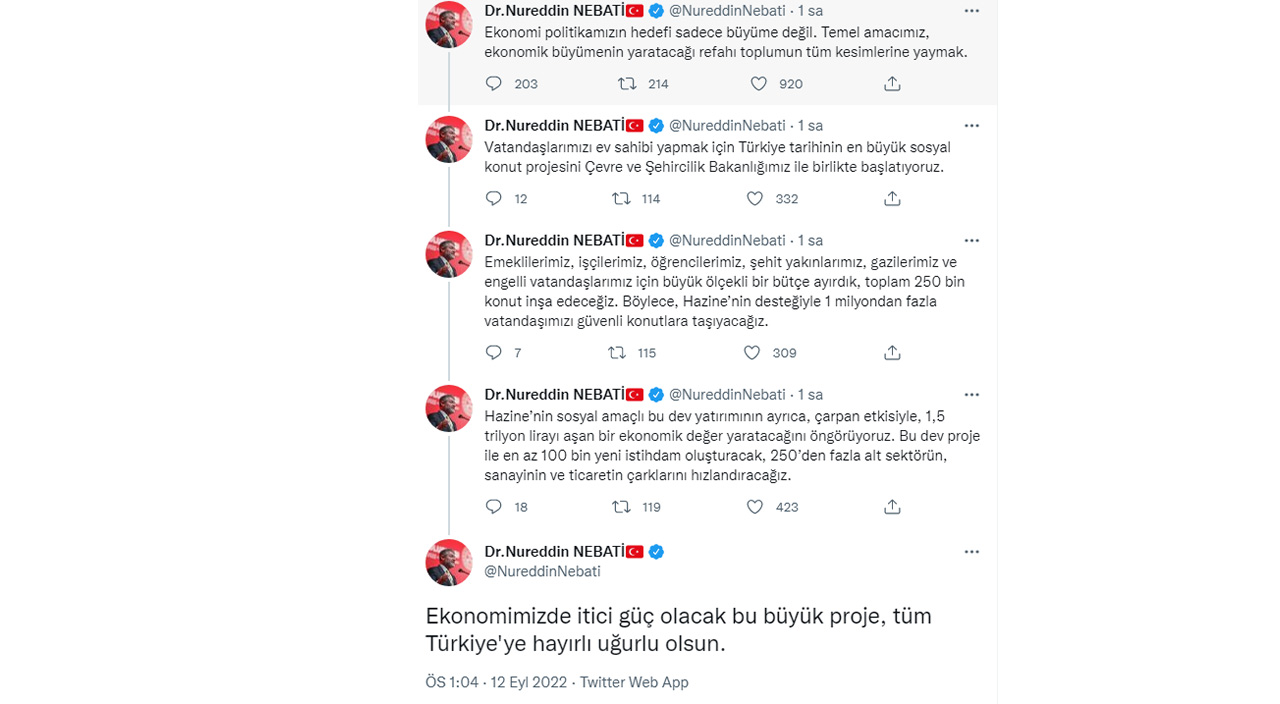This screenshot has height=704, width=1280.
Task: Open the @NureddinNebati profile handle link
Action: [x=541, y=571]
